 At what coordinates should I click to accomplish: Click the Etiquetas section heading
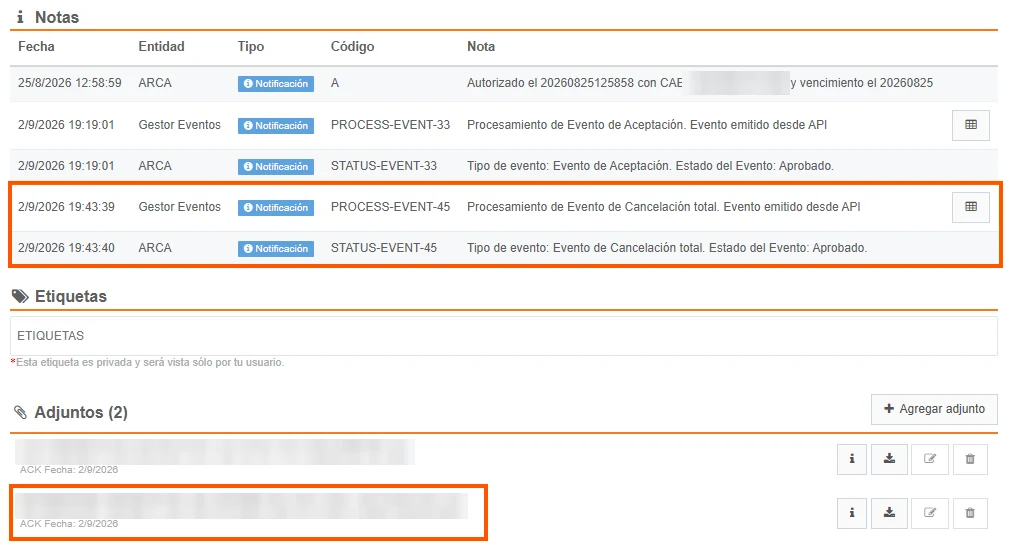coord(71,296)
